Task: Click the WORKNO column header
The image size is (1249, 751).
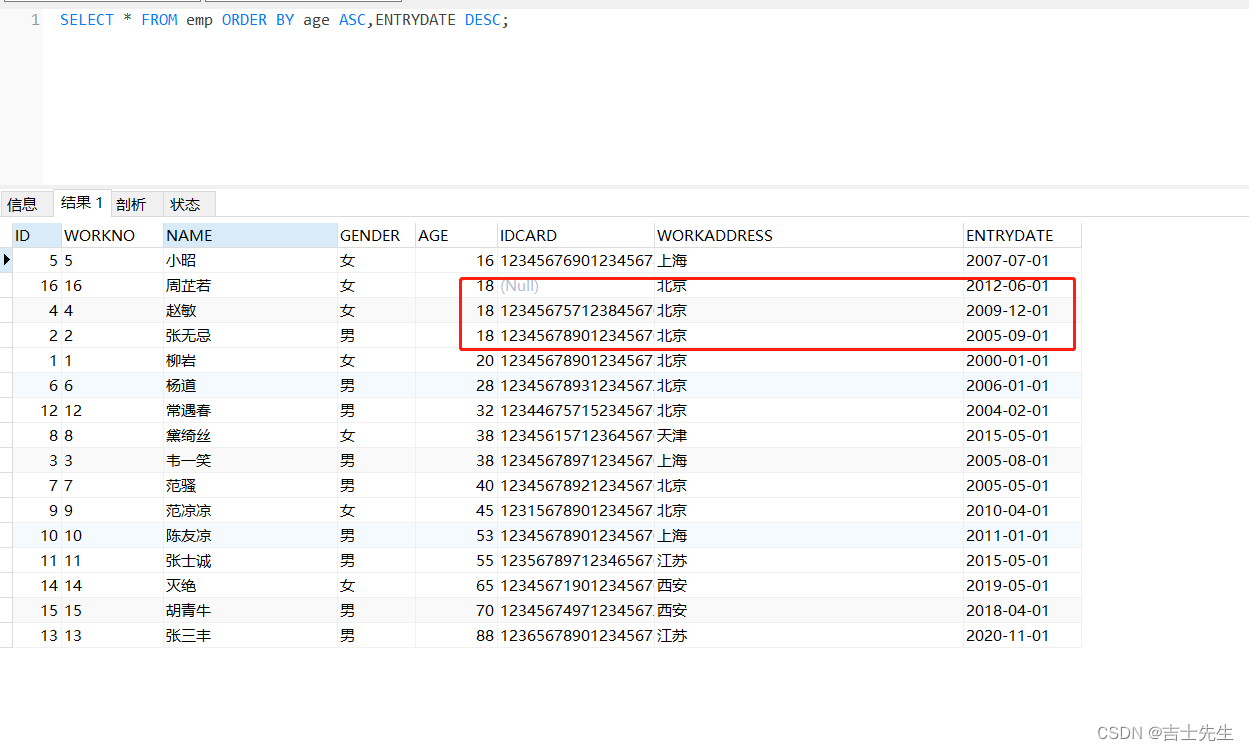Action: click(112, 236)
